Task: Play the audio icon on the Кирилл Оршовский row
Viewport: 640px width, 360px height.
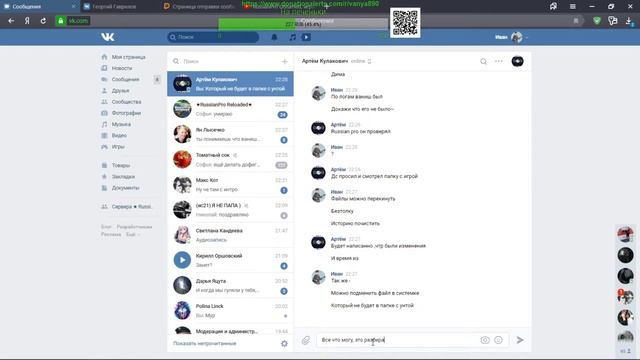Action: (182, 260)
